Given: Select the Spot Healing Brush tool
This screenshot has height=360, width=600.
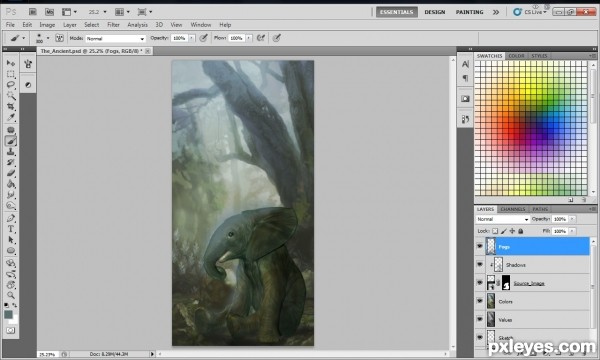Looking at the screenshot, I should [11, 130].
